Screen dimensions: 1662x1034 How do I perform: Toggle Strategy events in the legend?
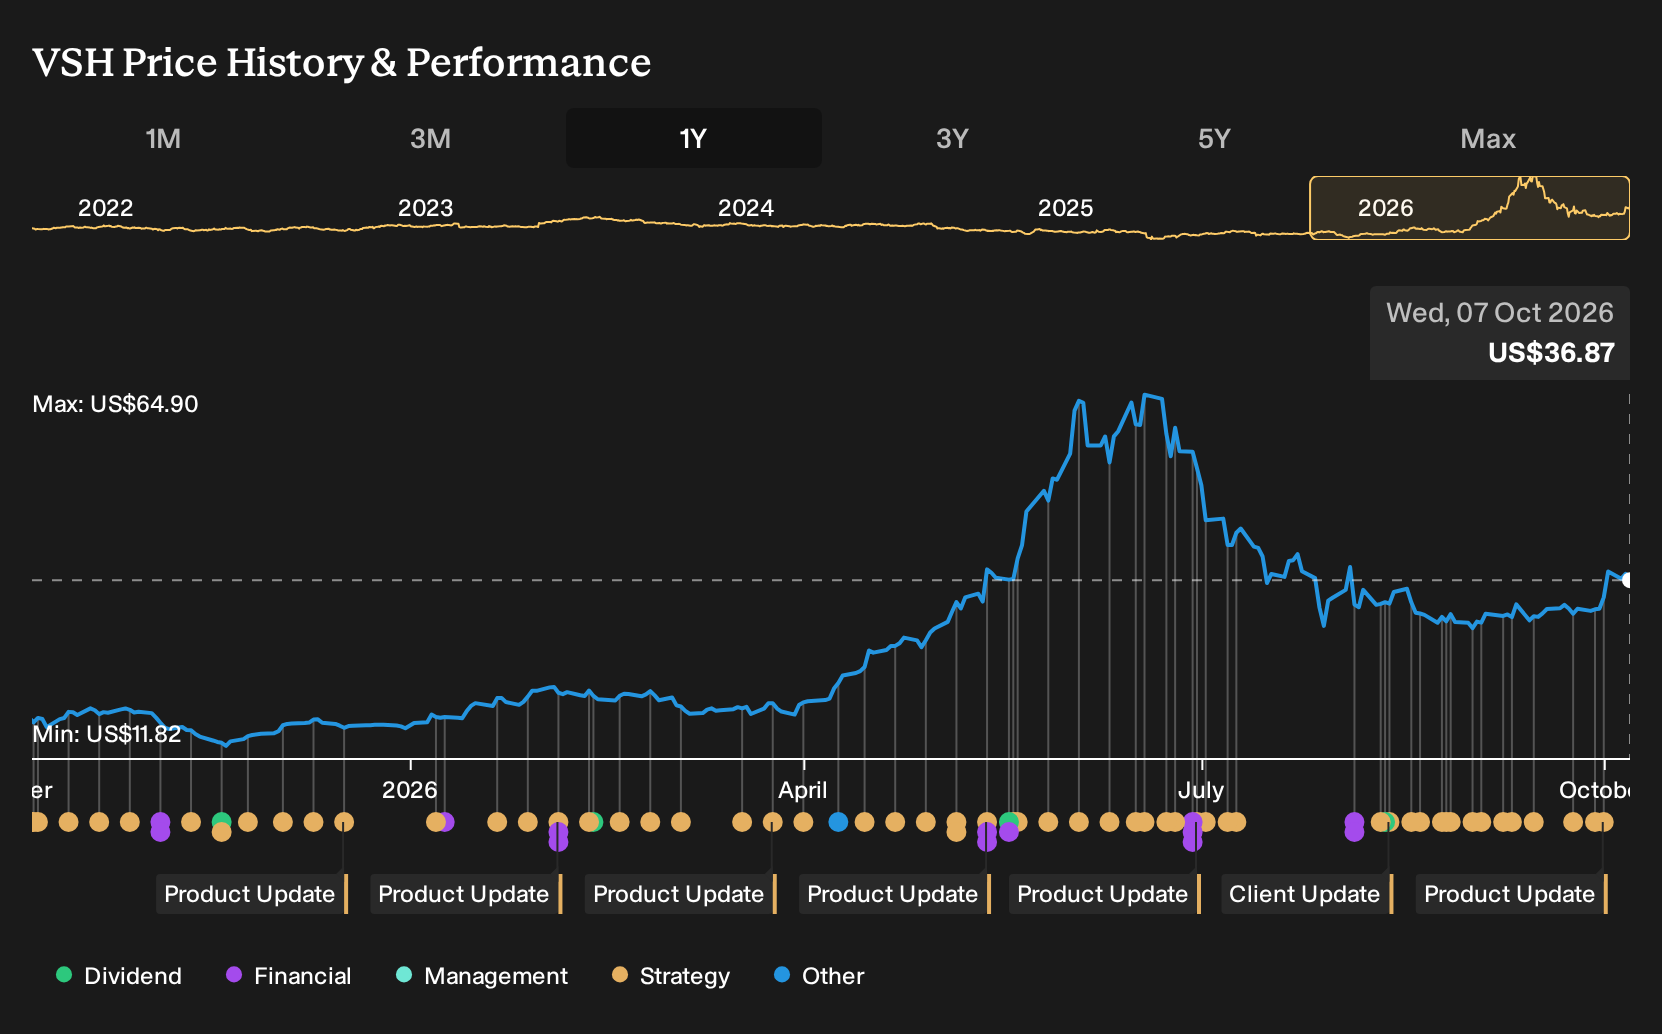coord(671,976)
